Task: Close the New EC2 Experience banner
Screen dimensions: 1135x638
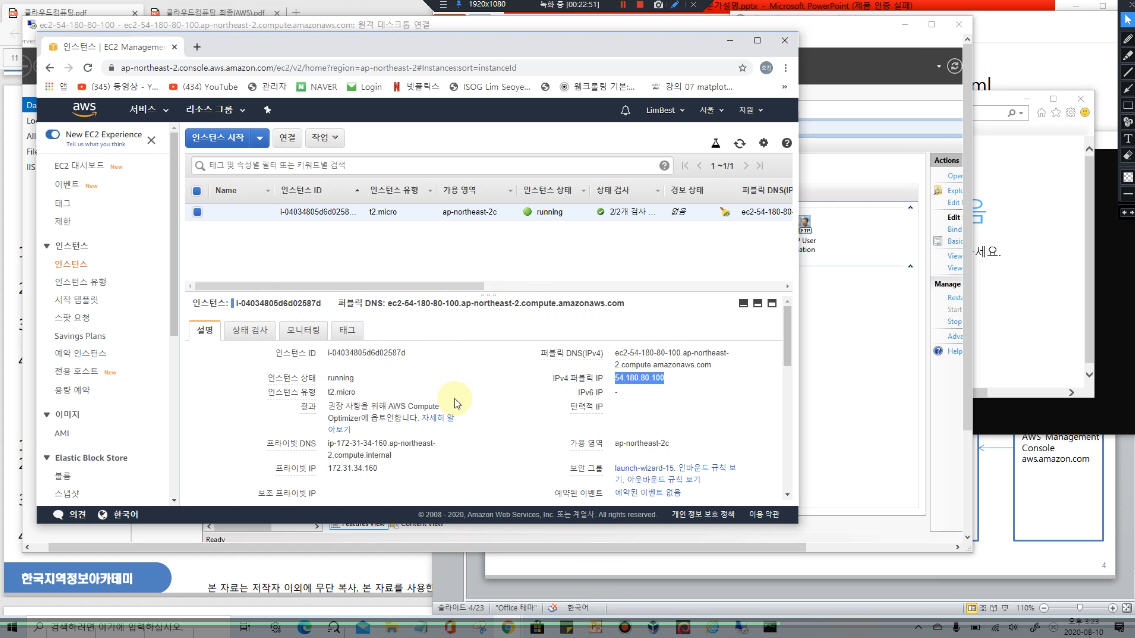Action: [x=151, y=140]
